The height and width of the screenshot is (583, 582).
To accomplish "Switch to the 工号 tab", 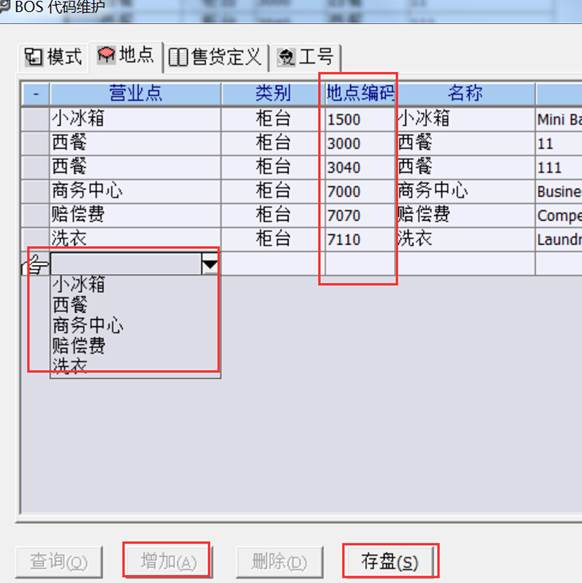I will [306, 57].
